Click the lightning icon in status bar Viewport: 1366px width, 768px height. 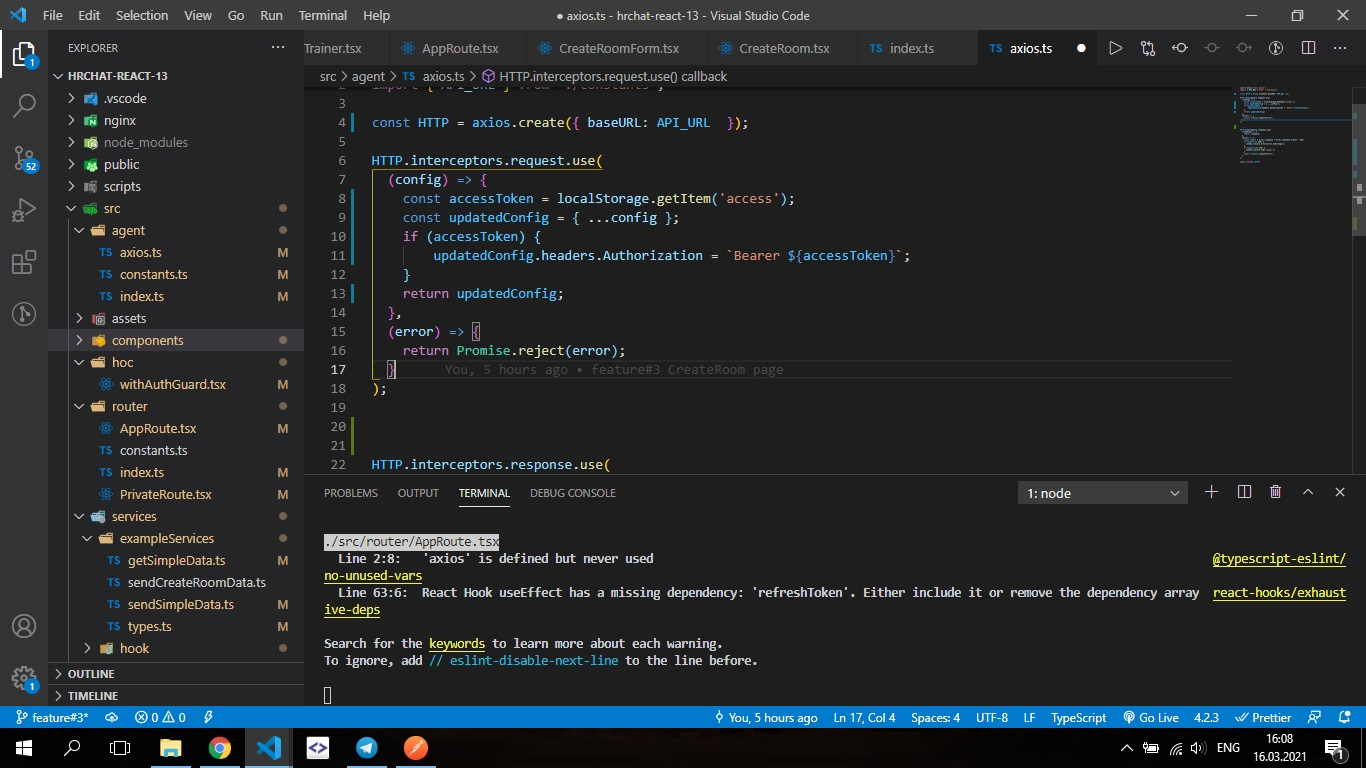208,718
